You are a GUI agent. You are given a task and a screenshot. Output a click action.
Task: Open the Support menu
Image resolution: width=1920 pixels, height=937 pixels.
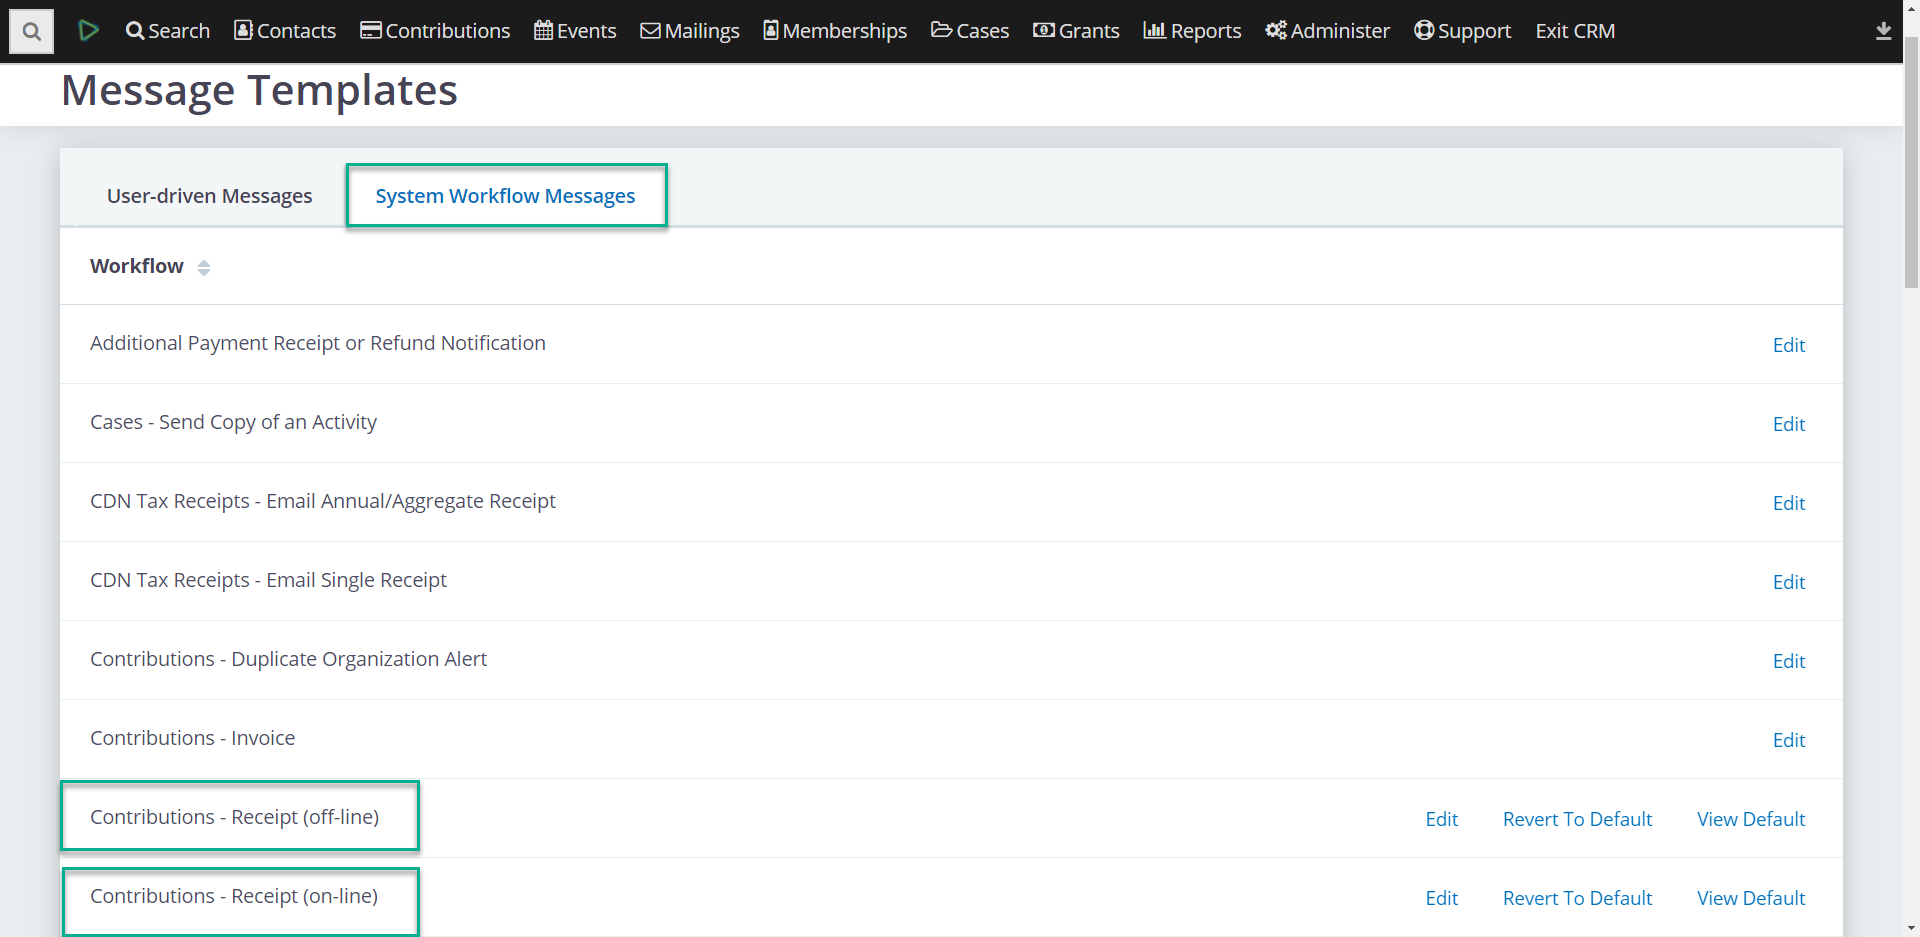click(x=1462, y=31)
